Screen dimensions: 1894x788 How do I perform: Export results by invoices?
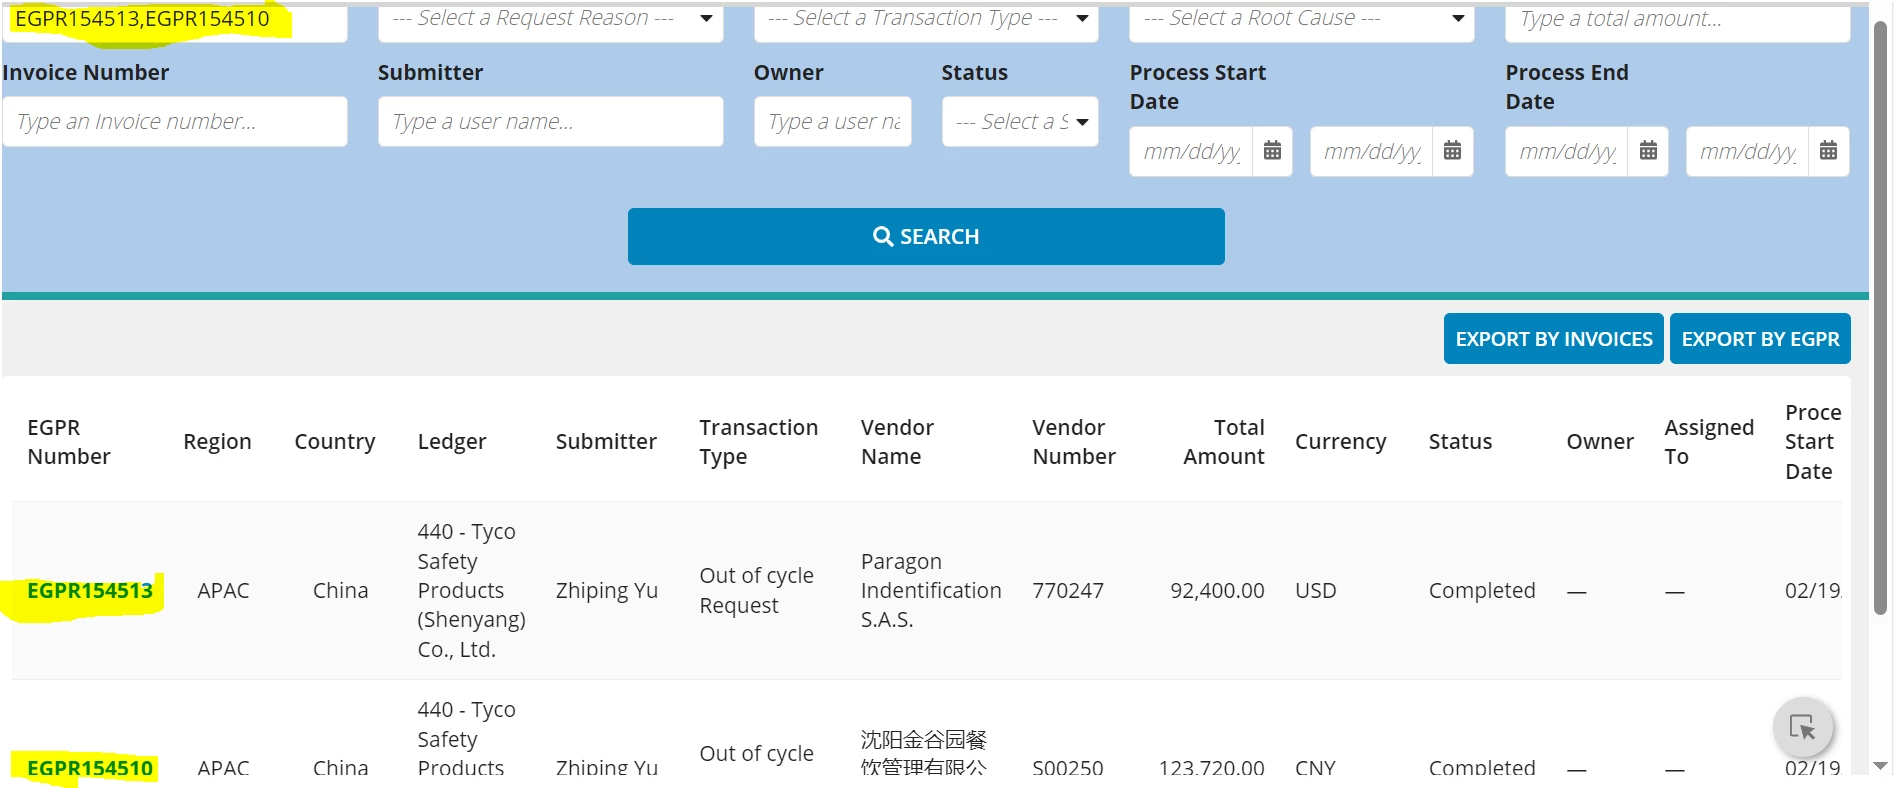click(1553, 339)
